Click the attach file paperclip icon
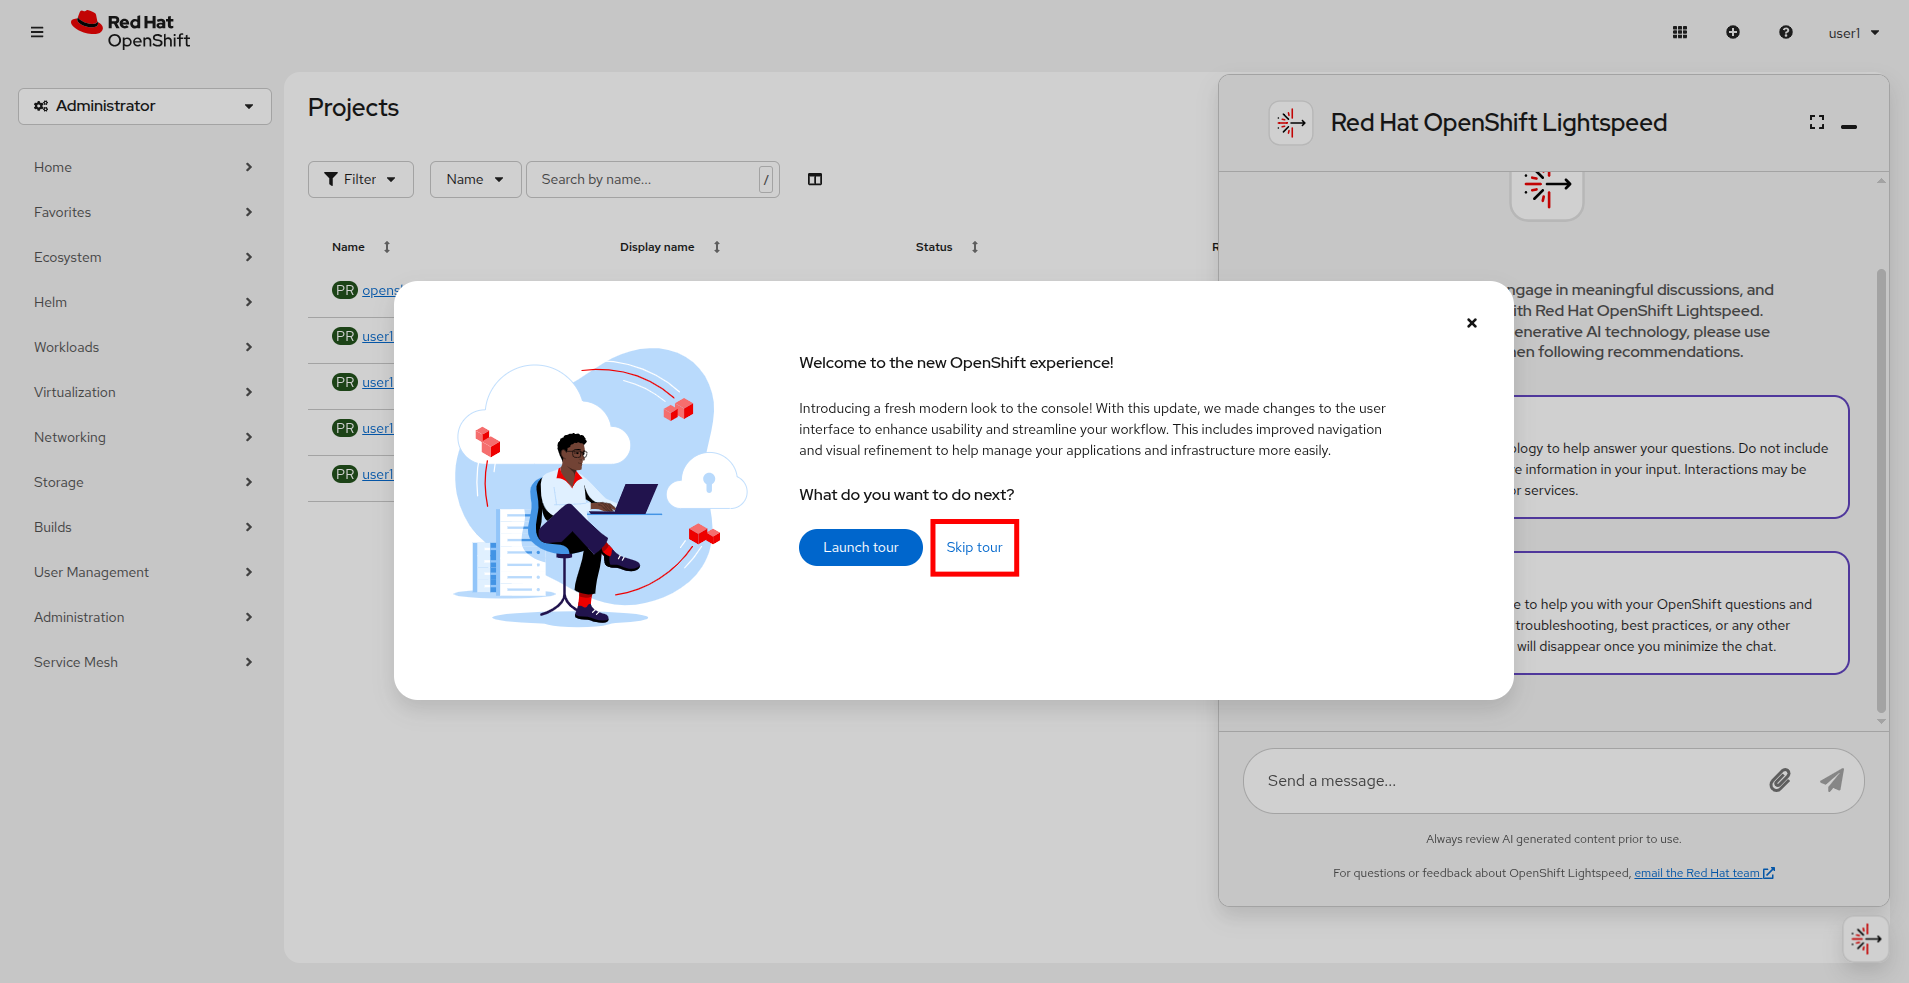Viewport: 1909px width, 983px height. [x=1780, y=780]
